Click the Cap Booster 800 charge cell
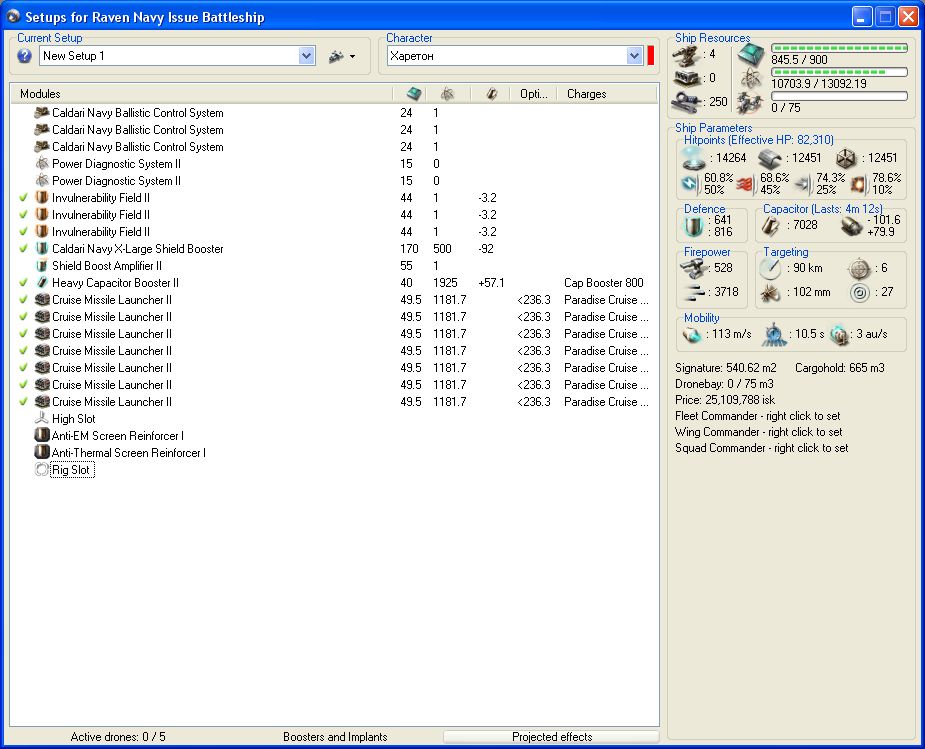The image size is (925, 749). tap(603, 283)
